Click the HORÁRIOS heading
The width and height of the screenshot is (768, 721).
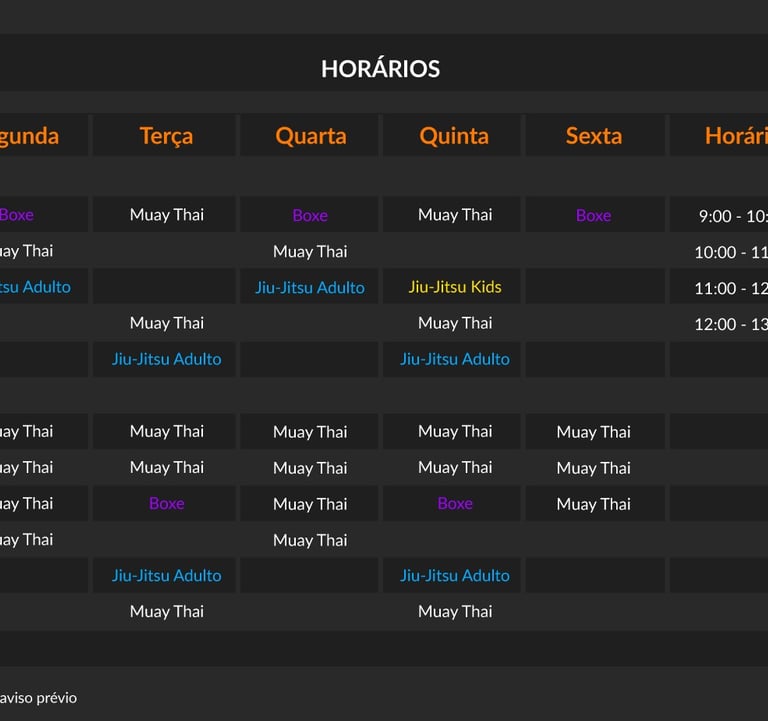[x=380, y=69]
